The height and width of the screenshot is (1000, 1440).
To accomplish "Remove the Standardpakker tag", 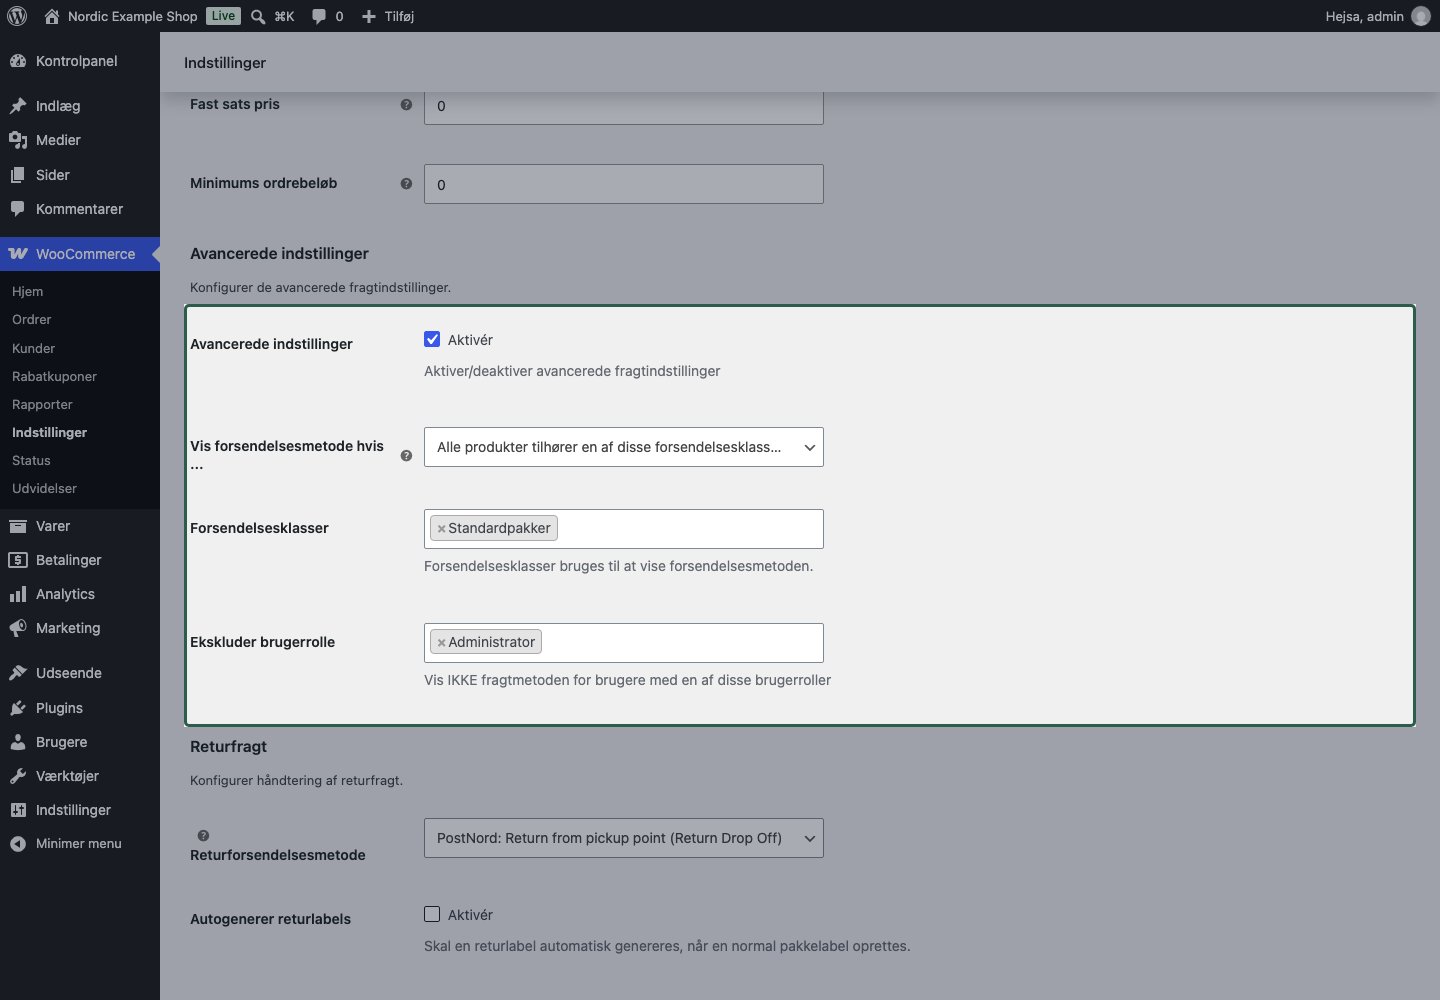I will point(441,529).
